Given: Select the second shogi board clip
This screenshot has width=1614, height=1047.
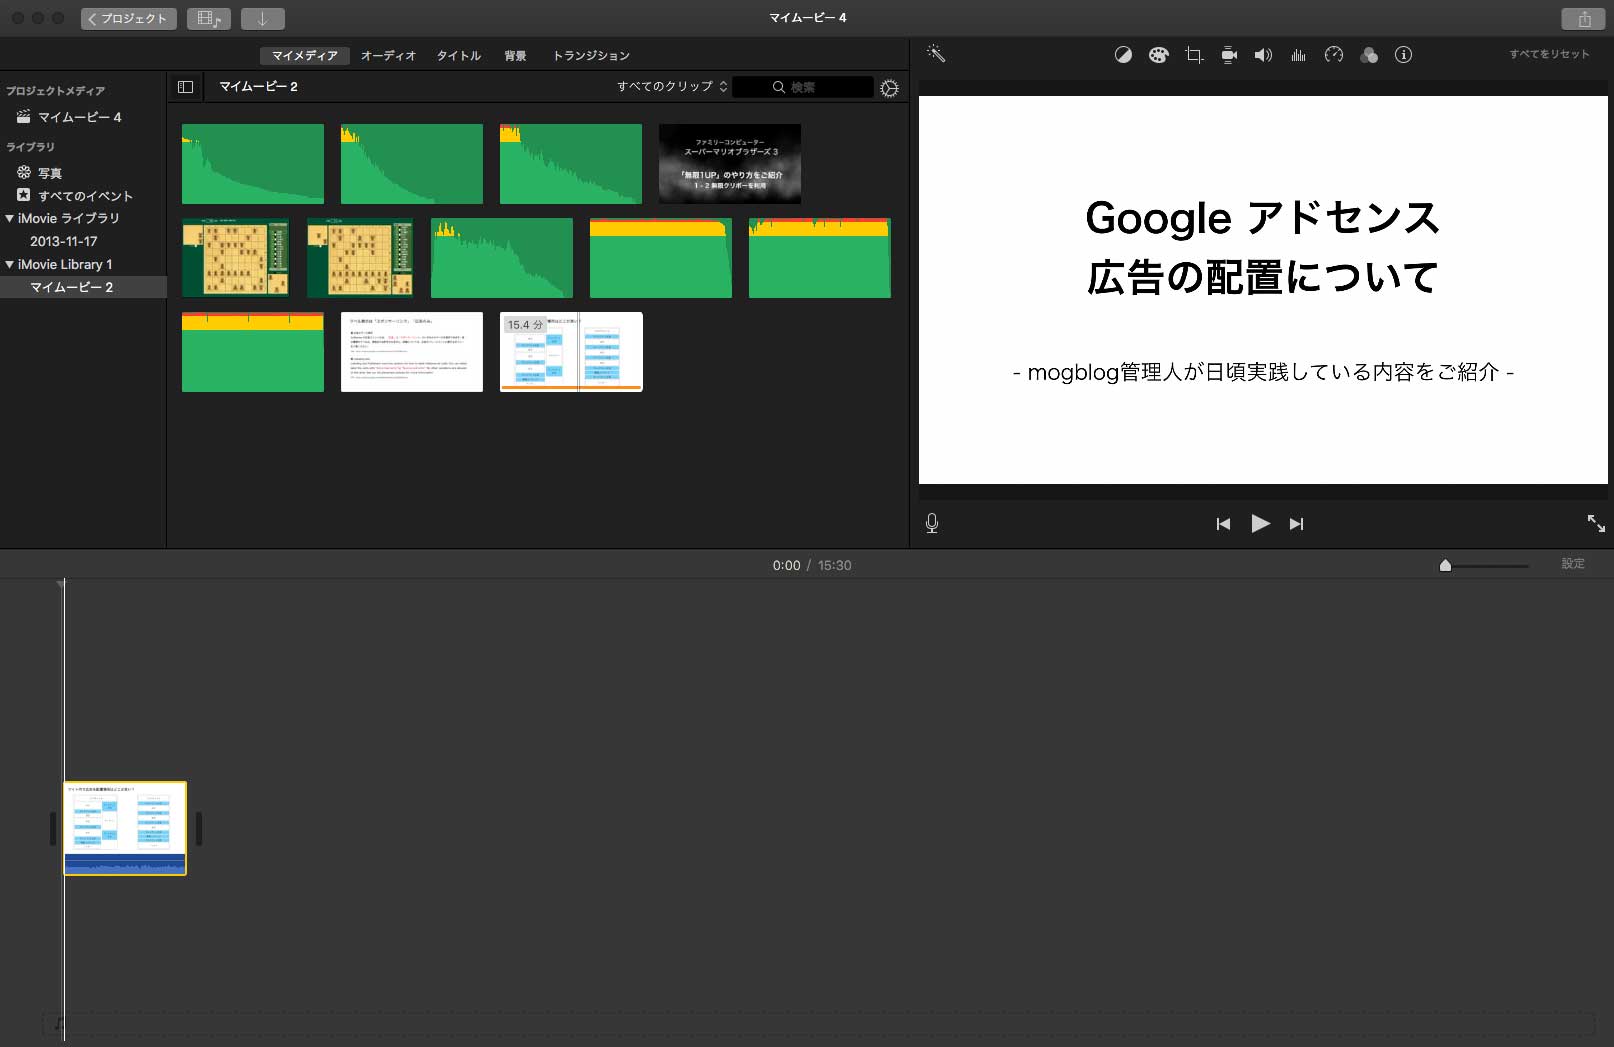Looking at the screenshot, I should pos(360,258).
